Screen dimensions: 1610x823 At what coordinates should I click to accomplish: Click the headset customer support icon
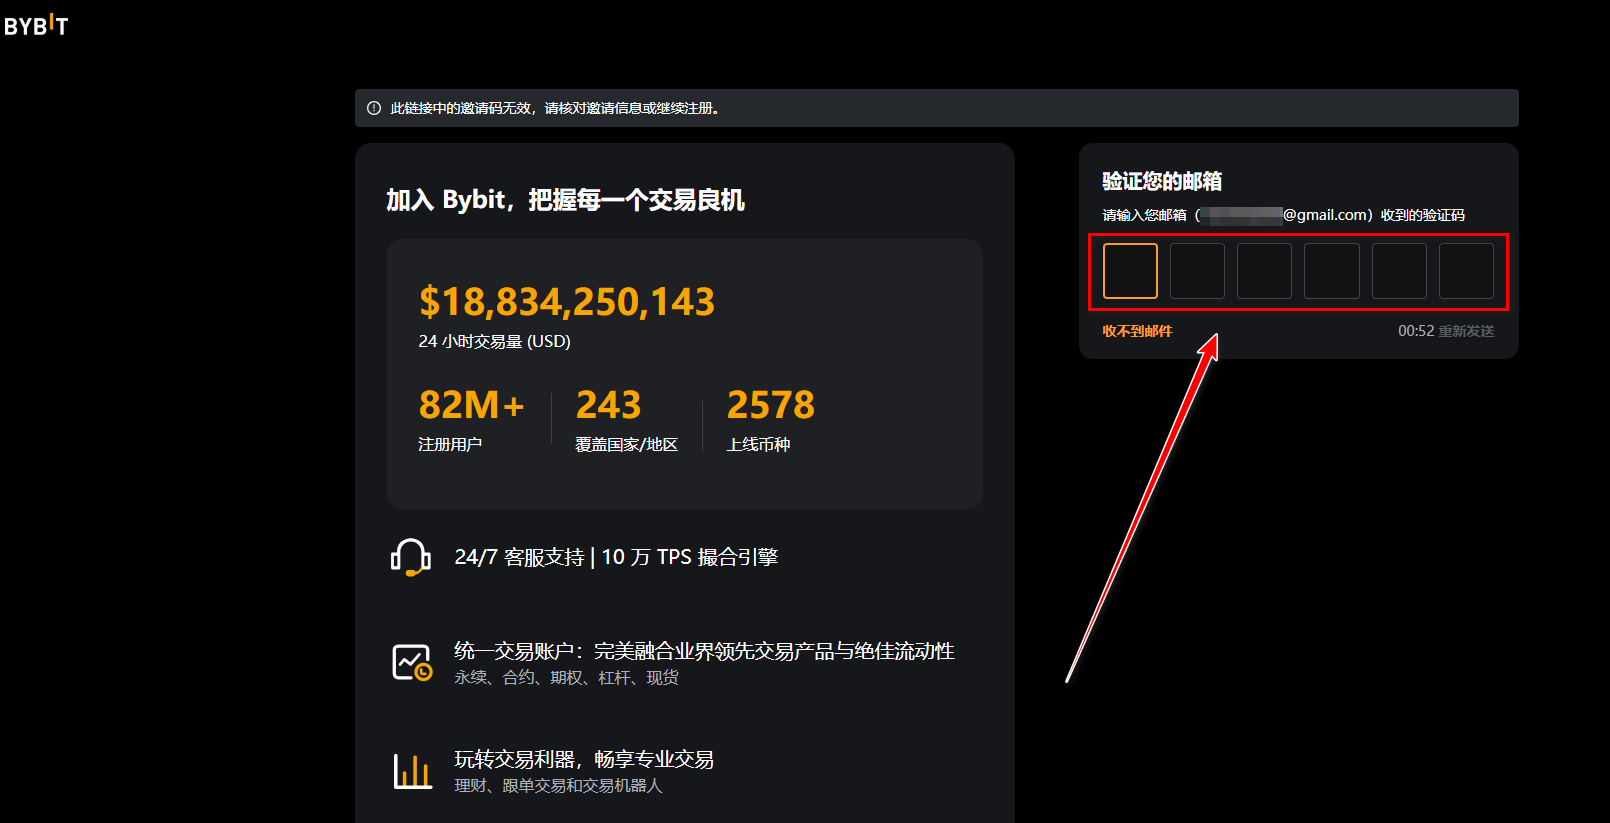[x=410, y=558]
